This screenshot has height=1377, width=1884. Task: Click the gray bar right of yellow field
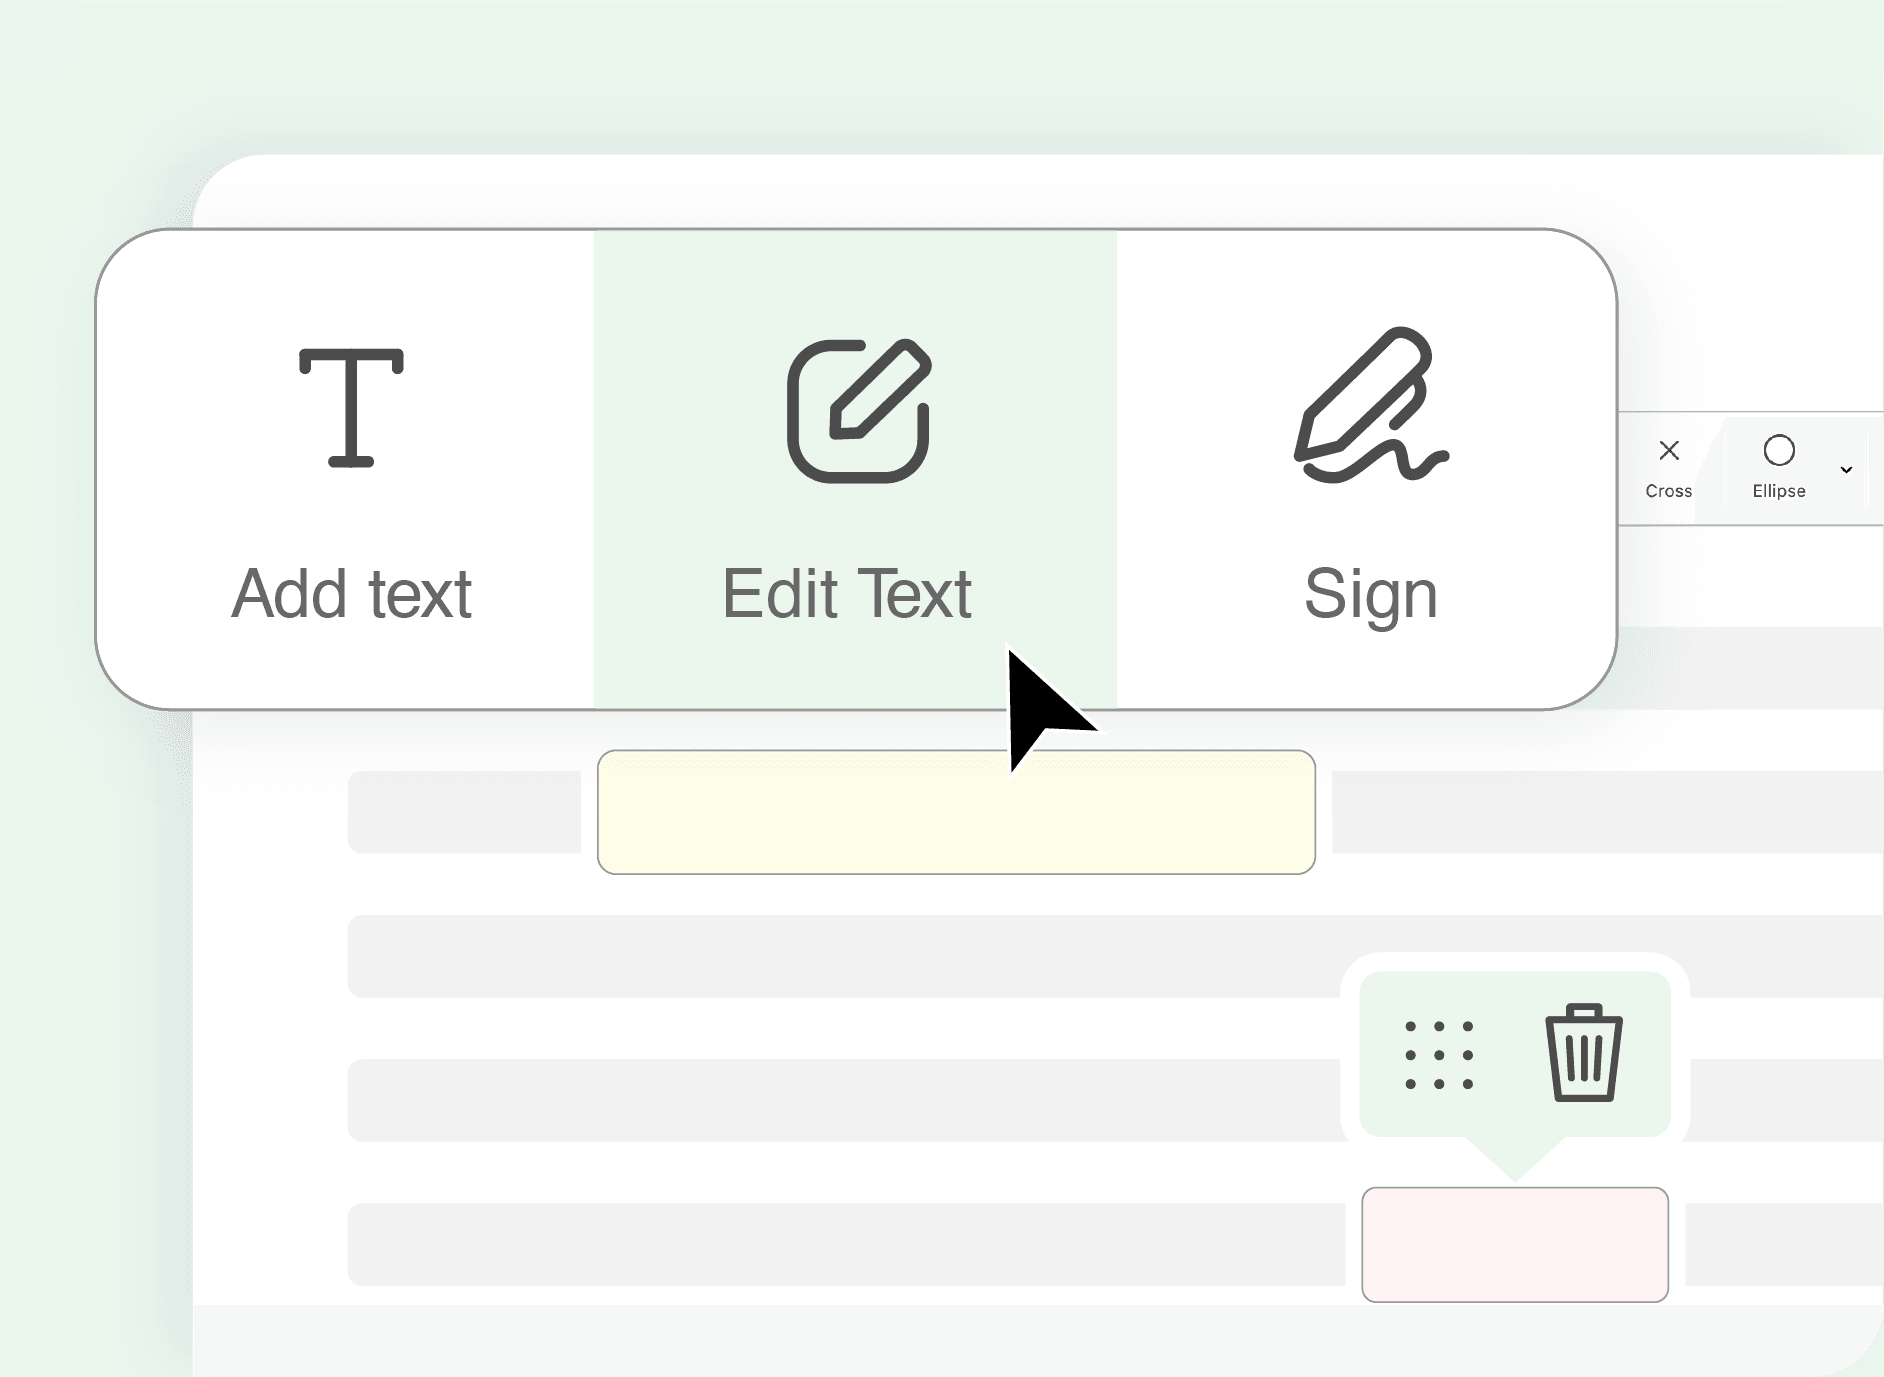(x=1608, y=812)
